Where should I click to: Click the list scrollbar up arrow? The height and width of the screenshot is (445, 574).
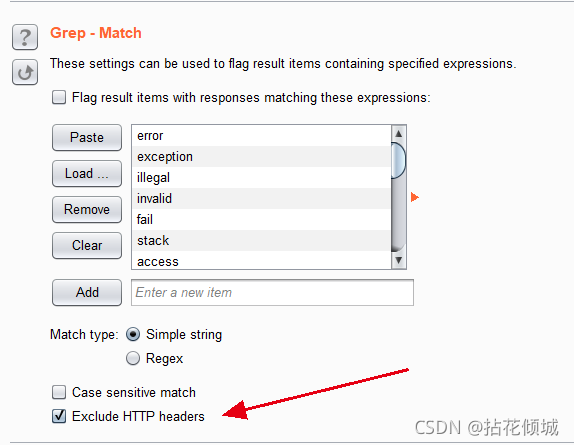click(399, 134)
